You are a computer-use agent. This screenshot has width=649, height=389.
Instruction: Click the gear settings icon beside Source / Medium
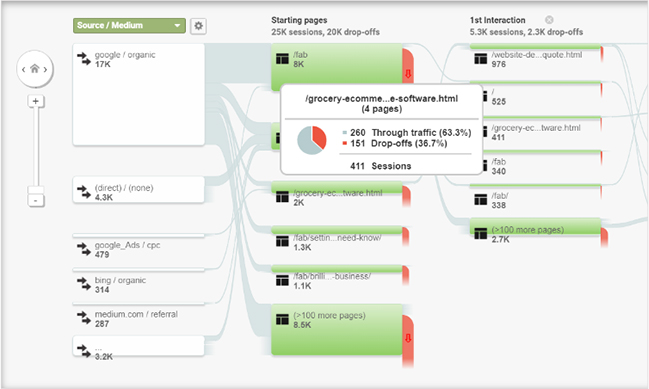tap(198, 26)
